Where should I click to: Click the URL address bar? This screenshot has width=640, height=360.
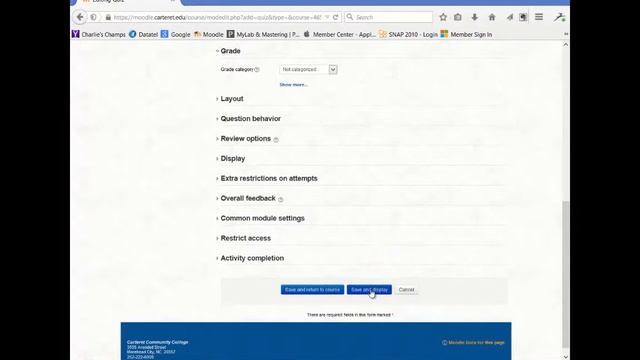click(217, 17)
